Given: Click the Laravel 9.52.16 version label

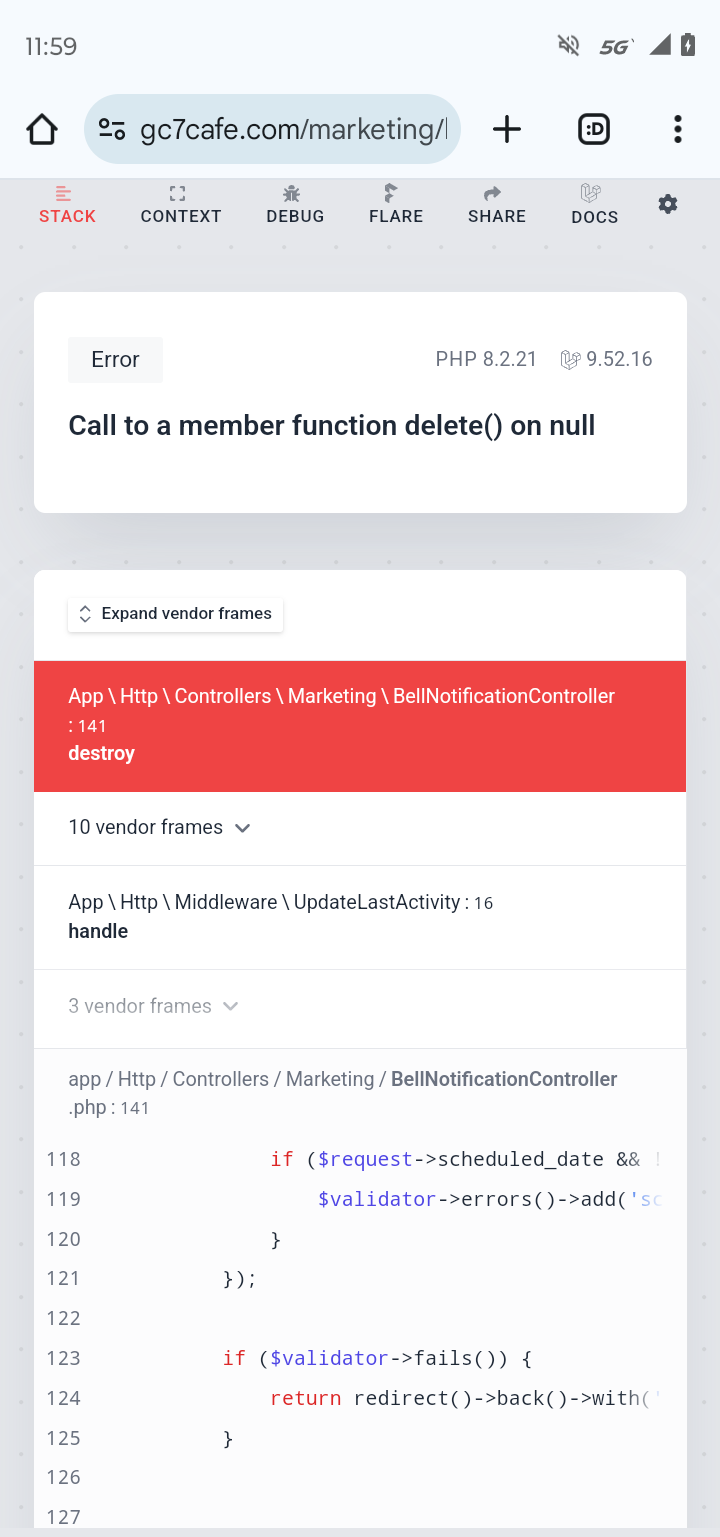Looking at the screenshot, I should pyautogui.click(x=607, y=359).
